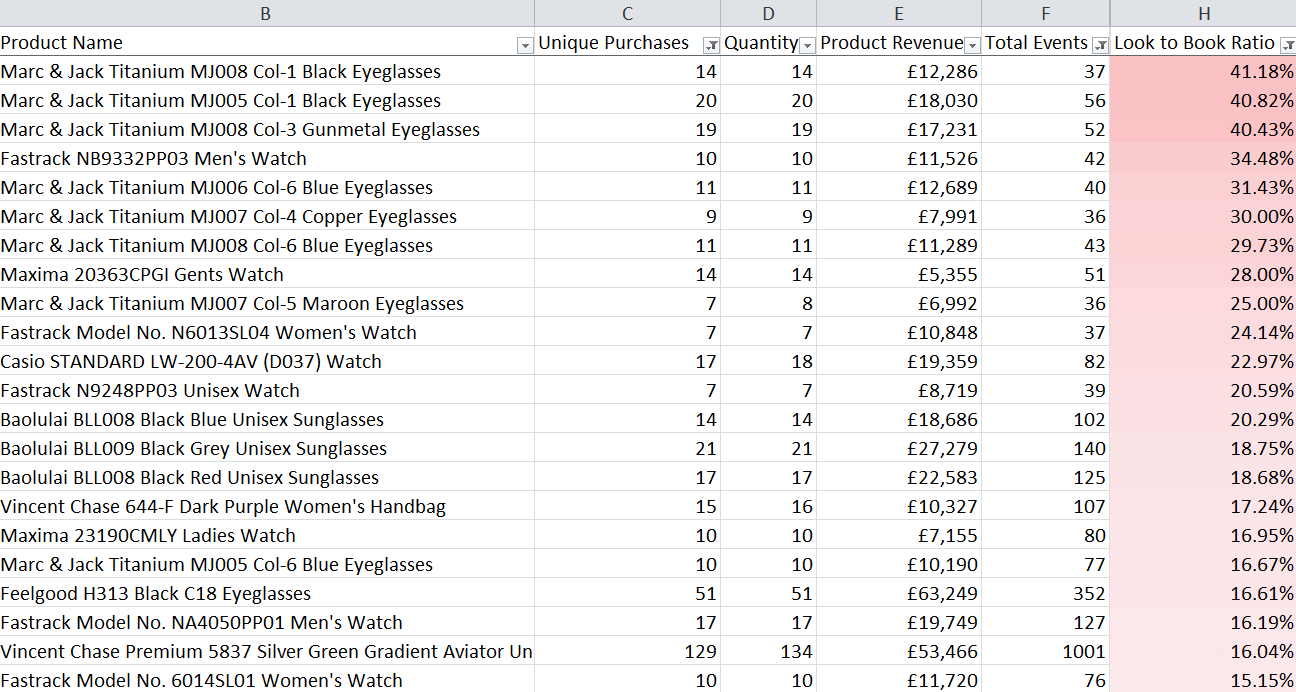Click the 40.43% ratio cell
Image resolution: width=1296 pixels, height=692 pixels.
(x=1203, y=129)
